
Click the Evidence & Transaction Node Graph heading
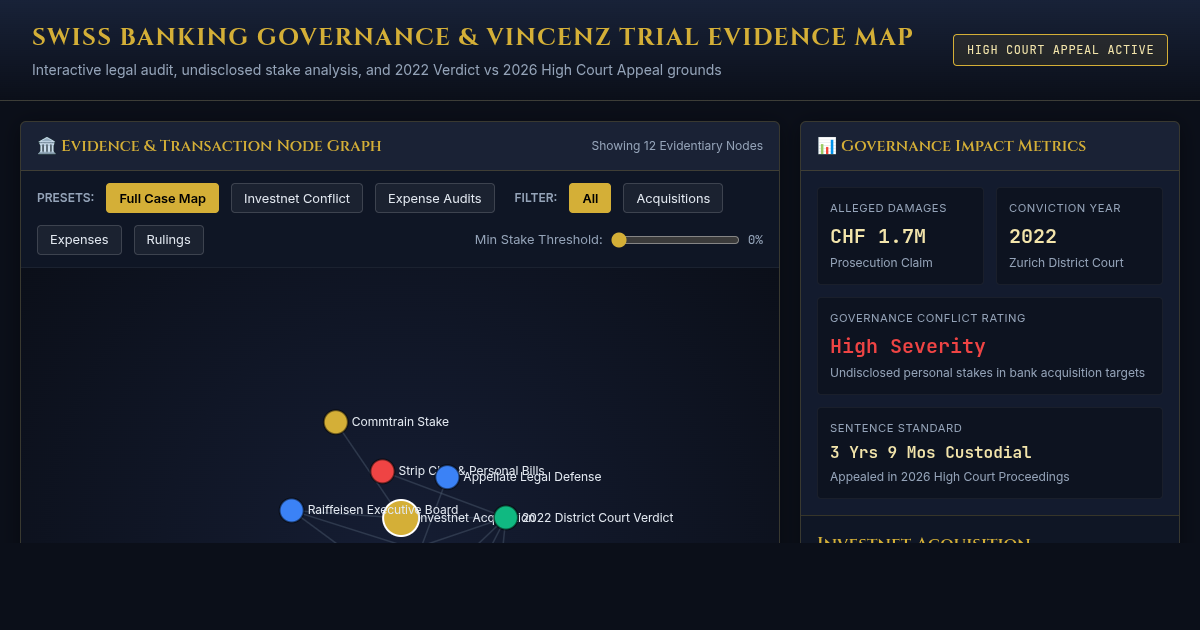tap(221, 146)
